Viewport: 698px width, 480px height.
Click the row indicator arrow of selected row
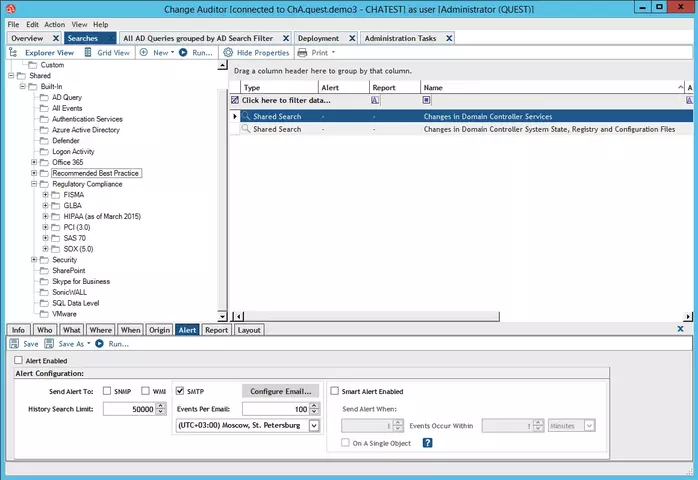235,116
